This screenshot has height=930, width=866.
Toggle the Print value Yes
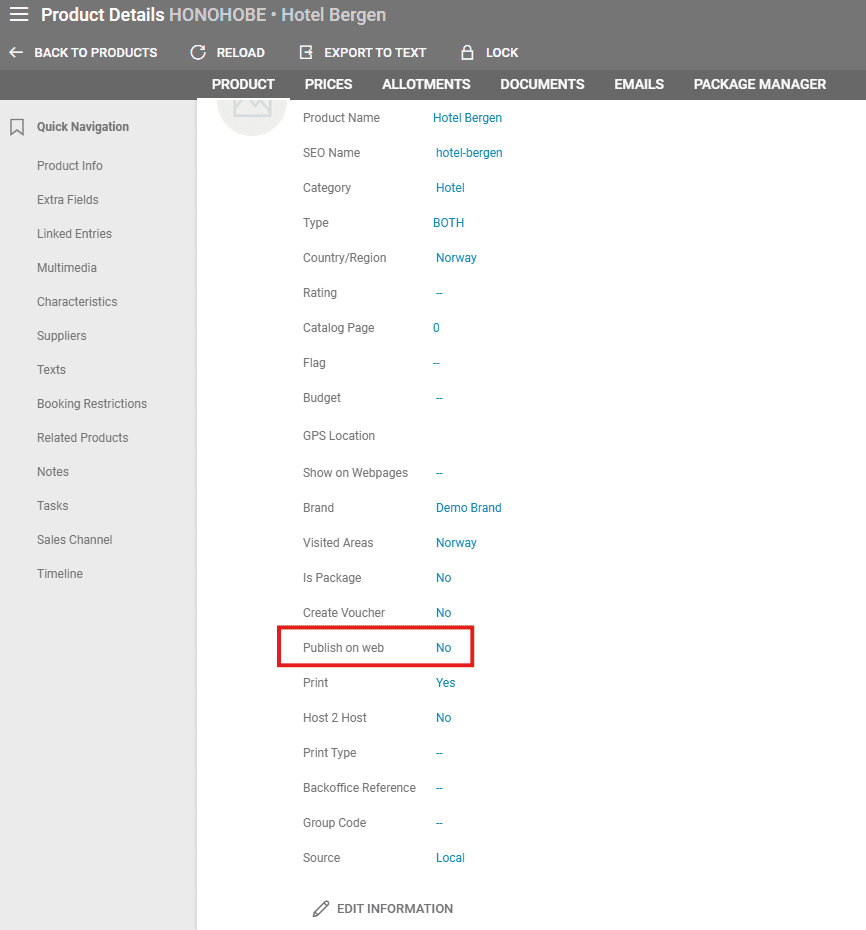click(445, 683)
